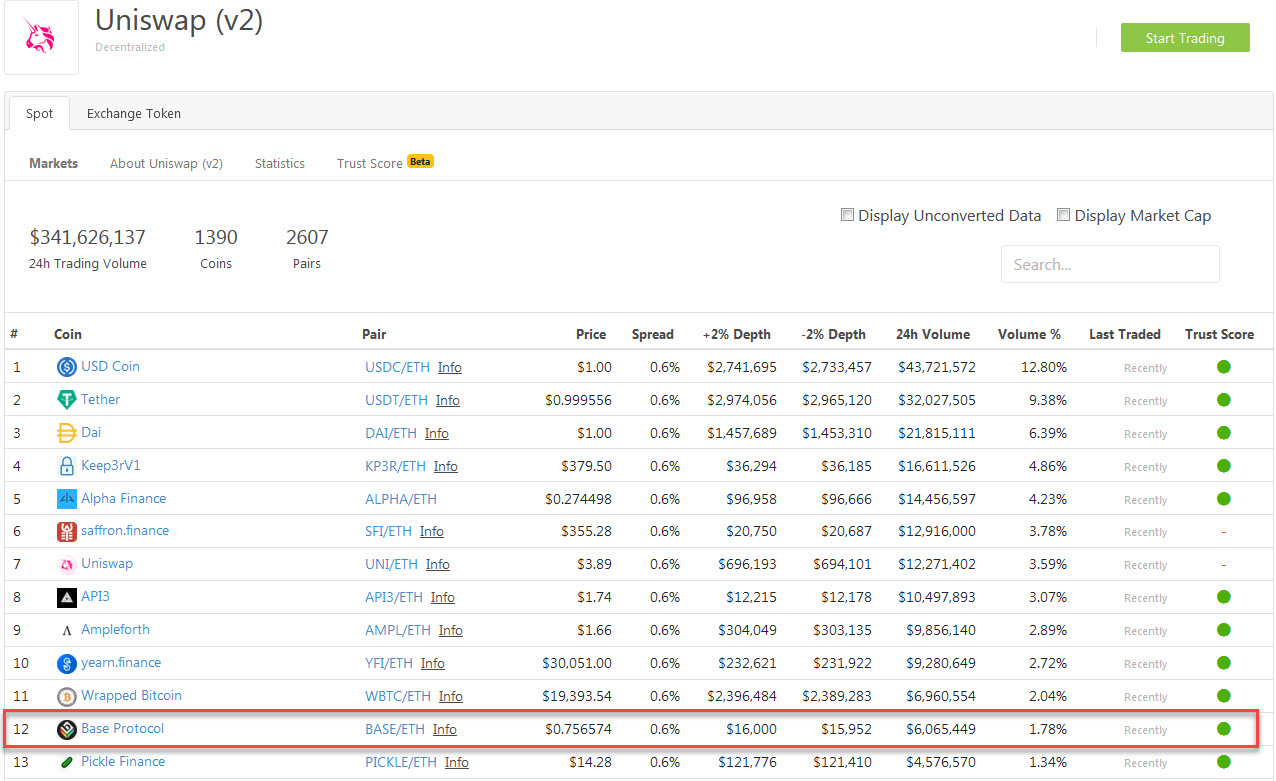The width and height of the screenshot is (1276, 781).
Task: Open the WBTC/ETH pair link
Action: coord(398,696)
